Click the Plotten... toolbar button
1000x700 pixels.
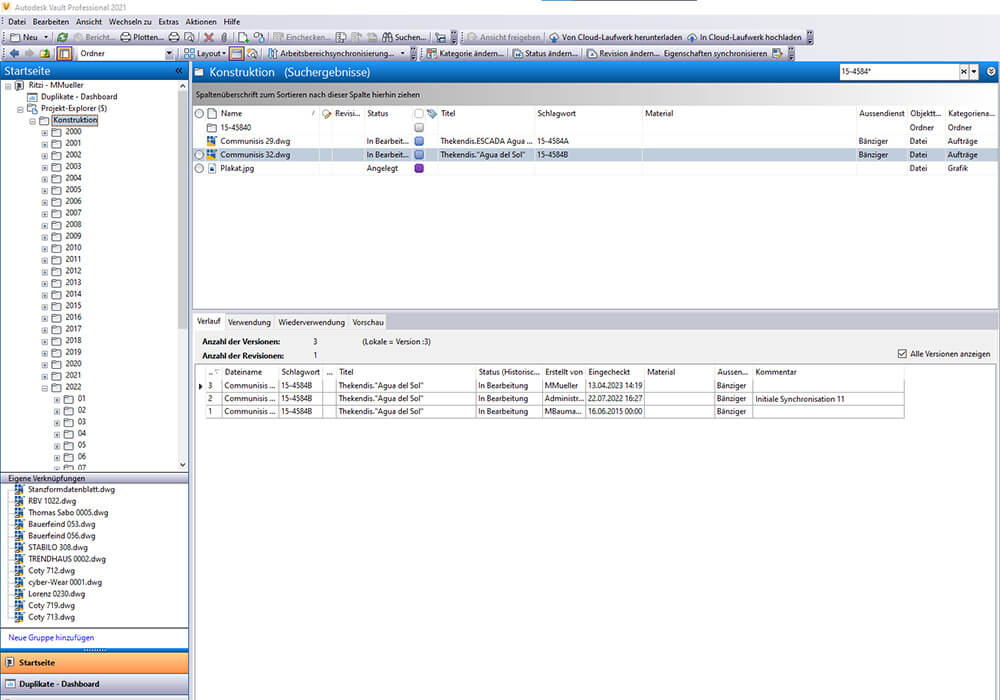point(142,38)
